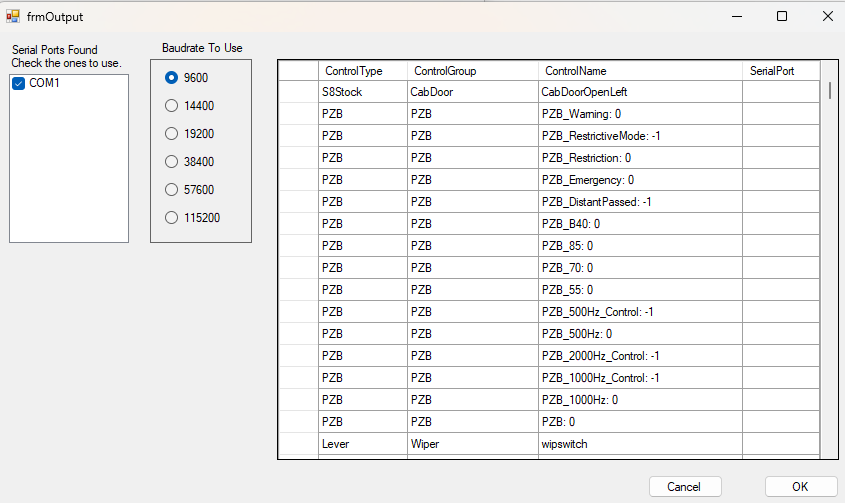Click the ControlGroup column header

tap(472, 71)
